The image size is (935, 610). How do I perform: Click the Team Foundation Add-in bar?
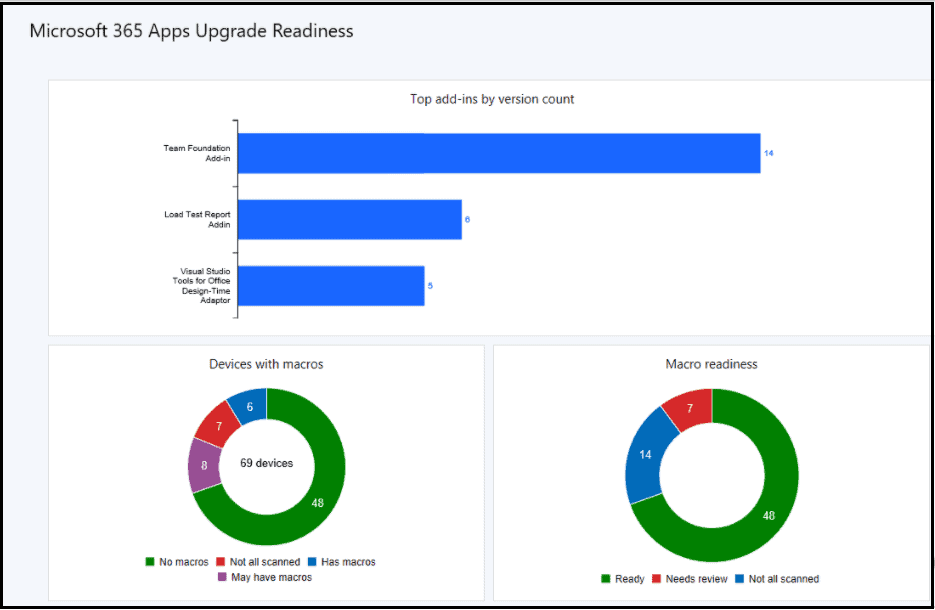499,153
